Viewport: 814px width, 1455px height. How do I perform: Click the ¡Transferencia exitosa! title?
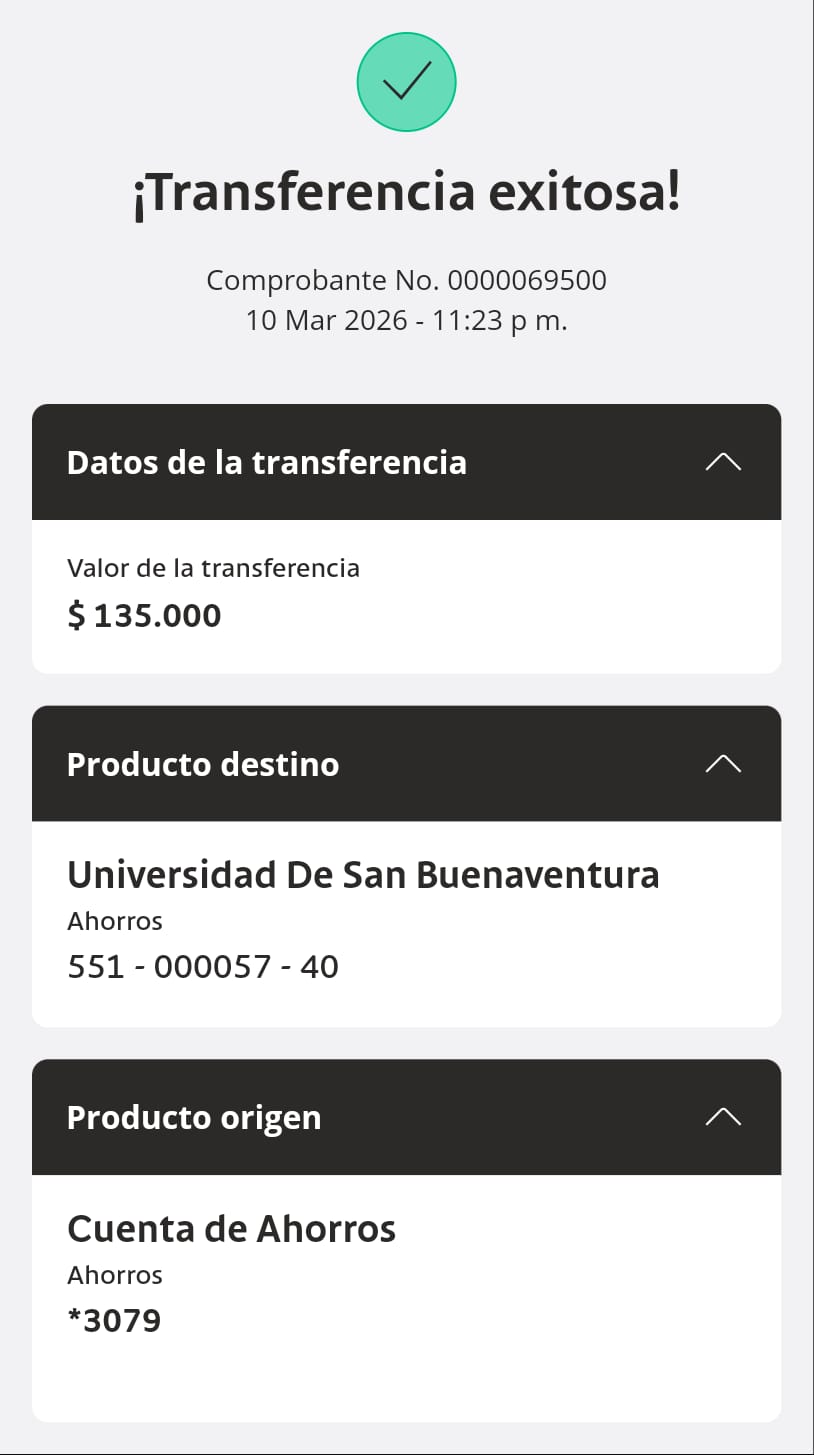coord(407,193)
